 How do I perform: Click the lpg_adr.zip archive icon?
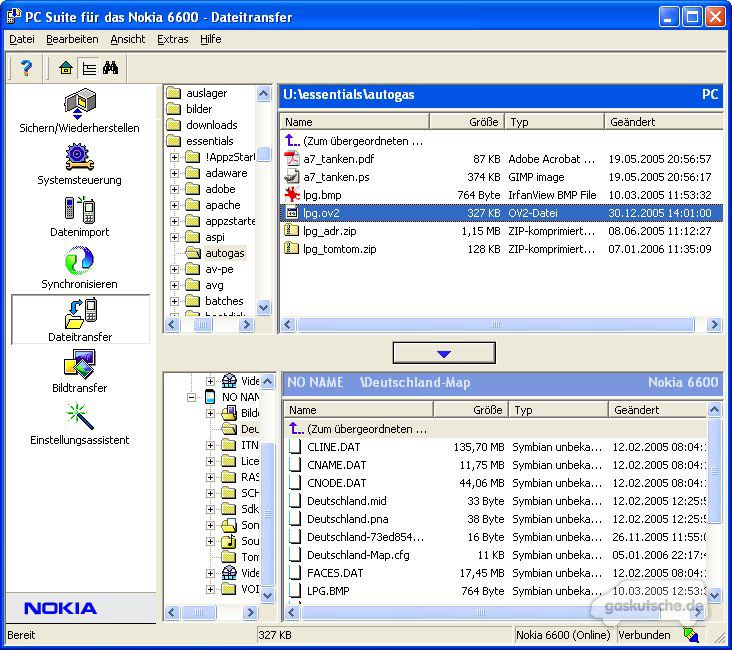pyautogui.click(x=292, y=231)
